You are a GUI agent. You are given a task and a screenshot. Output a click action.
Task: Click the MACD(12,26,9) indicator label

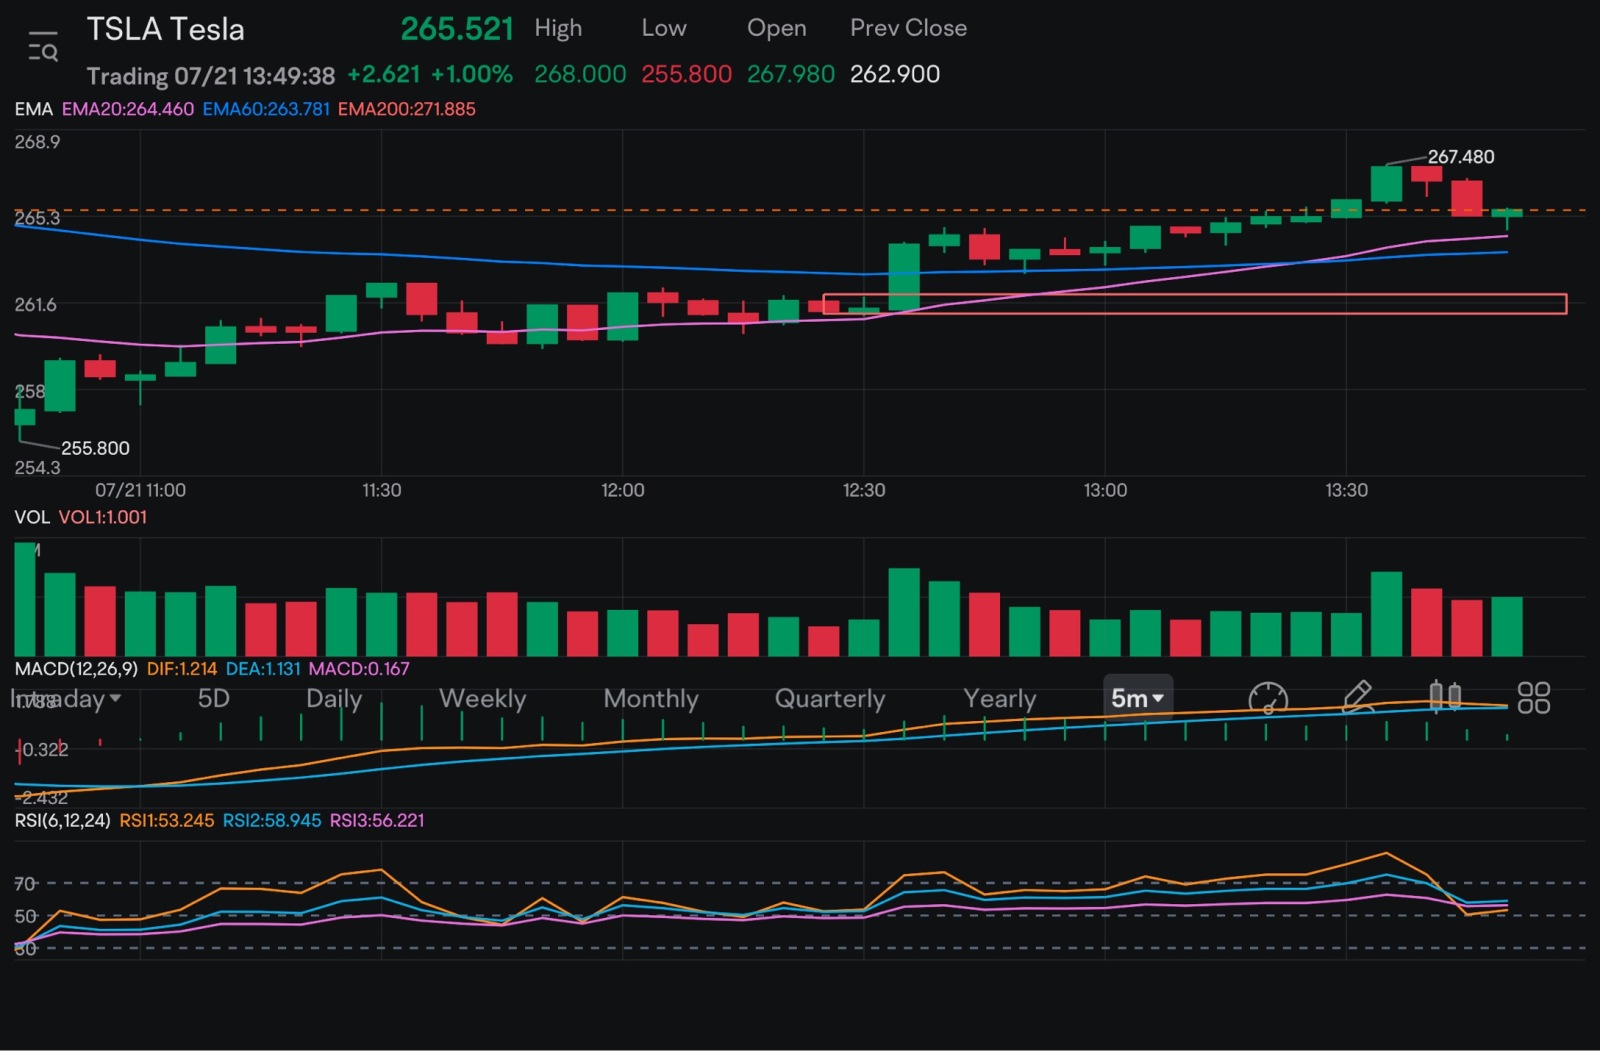(x=76, y=669)
